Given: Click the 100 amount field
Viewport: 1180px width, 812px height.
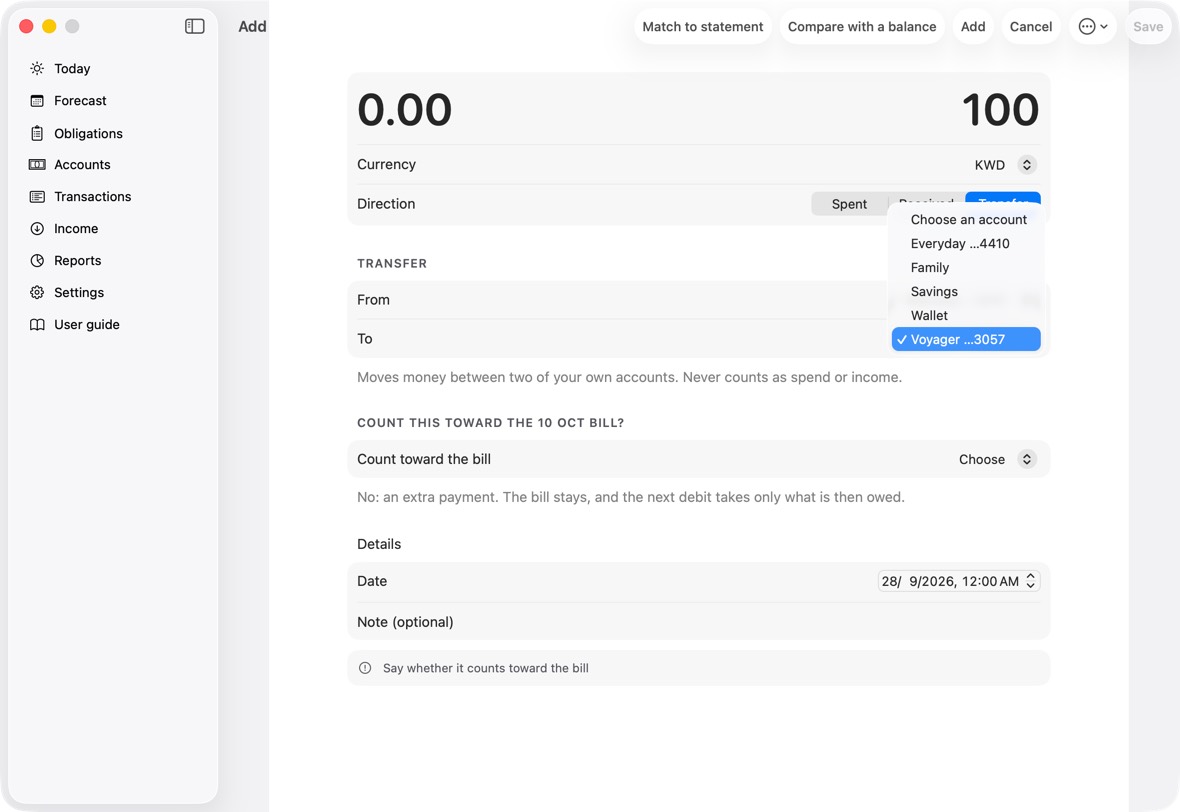Looking at the screenshot, I should (x=1000, y=110).
